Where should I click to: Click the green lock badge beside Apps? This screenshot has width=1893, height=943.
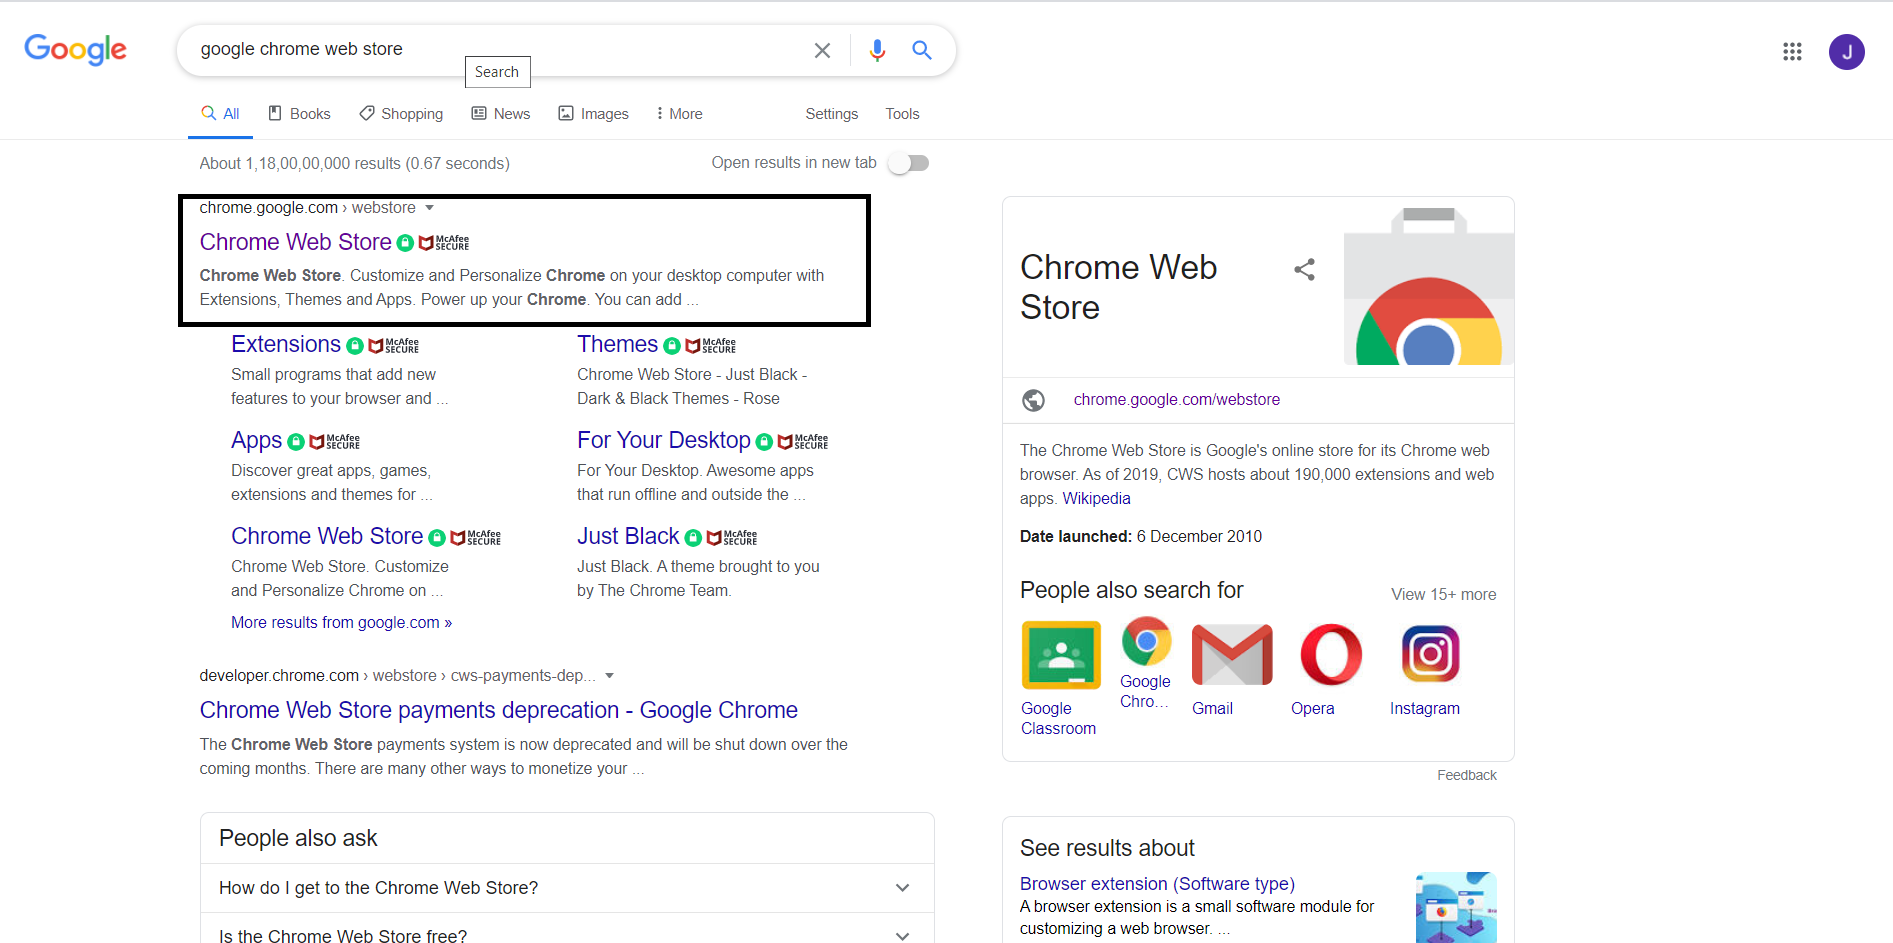tap(296, 441)
